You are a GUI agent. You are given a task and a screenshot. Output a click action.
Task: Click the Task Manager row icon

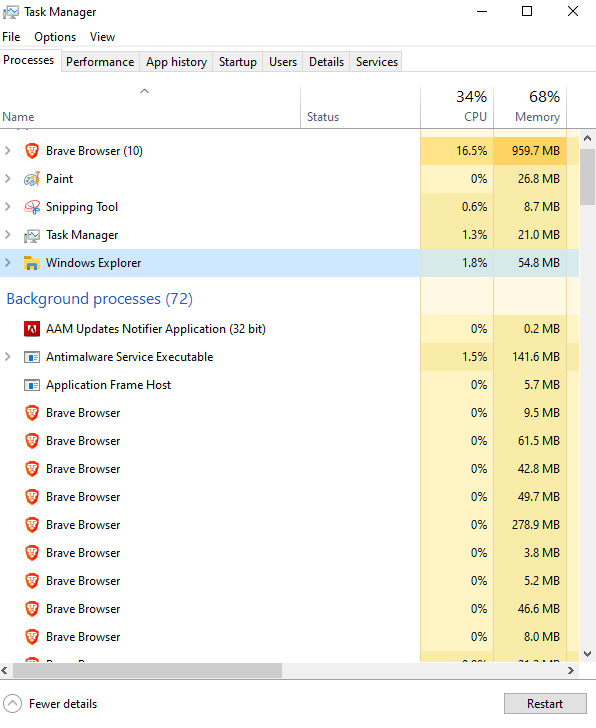[32, 235]
